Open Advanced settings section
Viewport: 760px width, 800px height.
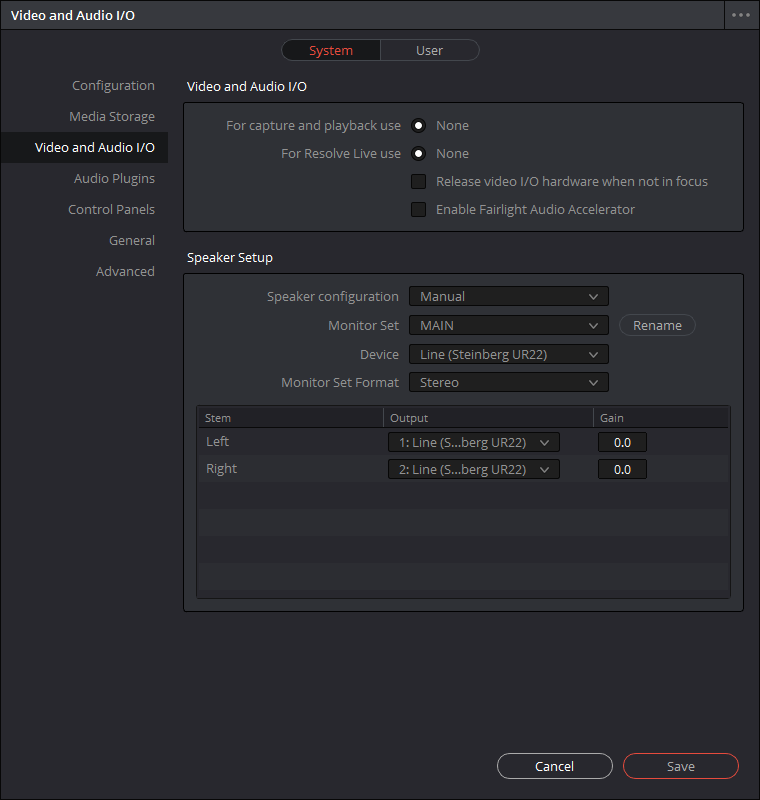(x=125, y=272)
